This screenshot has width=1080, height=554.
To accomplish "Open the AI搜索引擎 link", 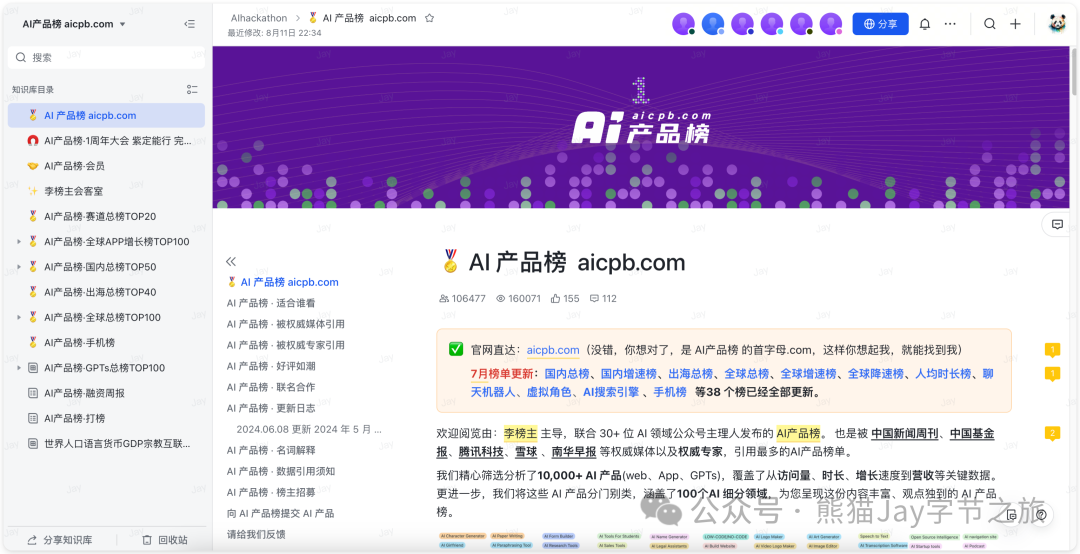I will tap(612, 392).
